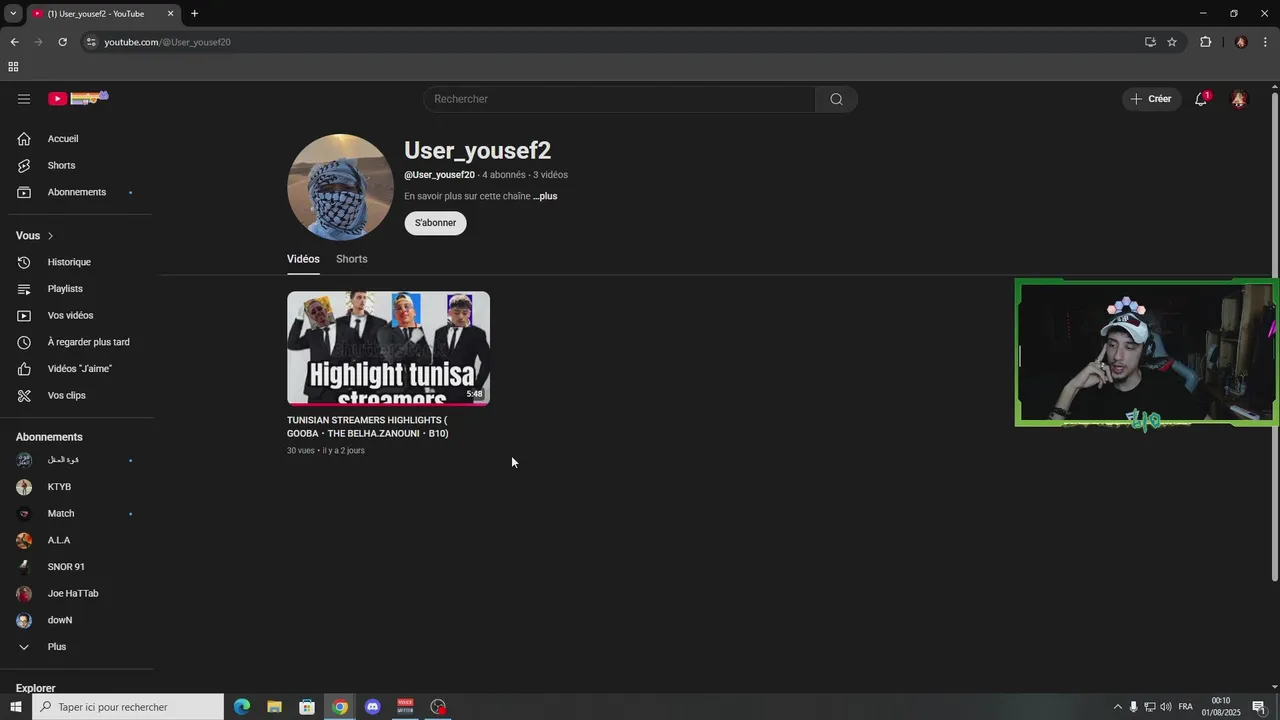This screenshot has width=1280, height=720.
Task: Click the À regarder plus tard icon
Action: point(24,342)
